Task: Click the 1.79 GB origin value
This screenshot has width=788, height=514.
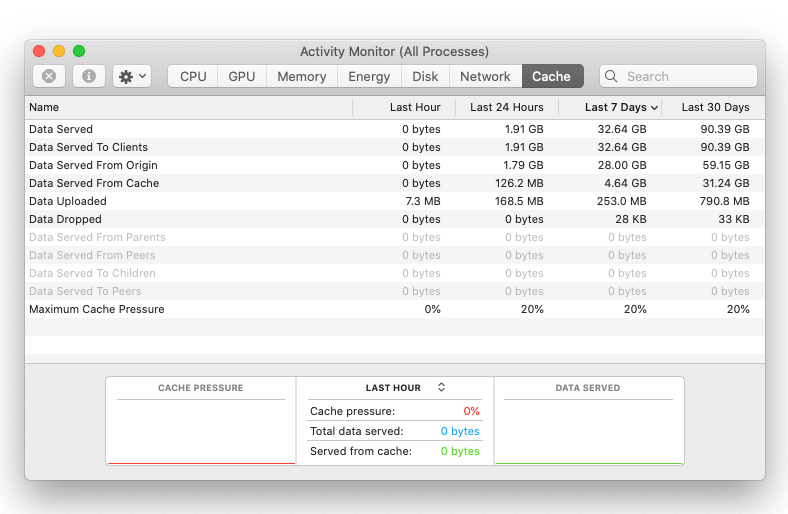Action: click(x=523, y=165)
